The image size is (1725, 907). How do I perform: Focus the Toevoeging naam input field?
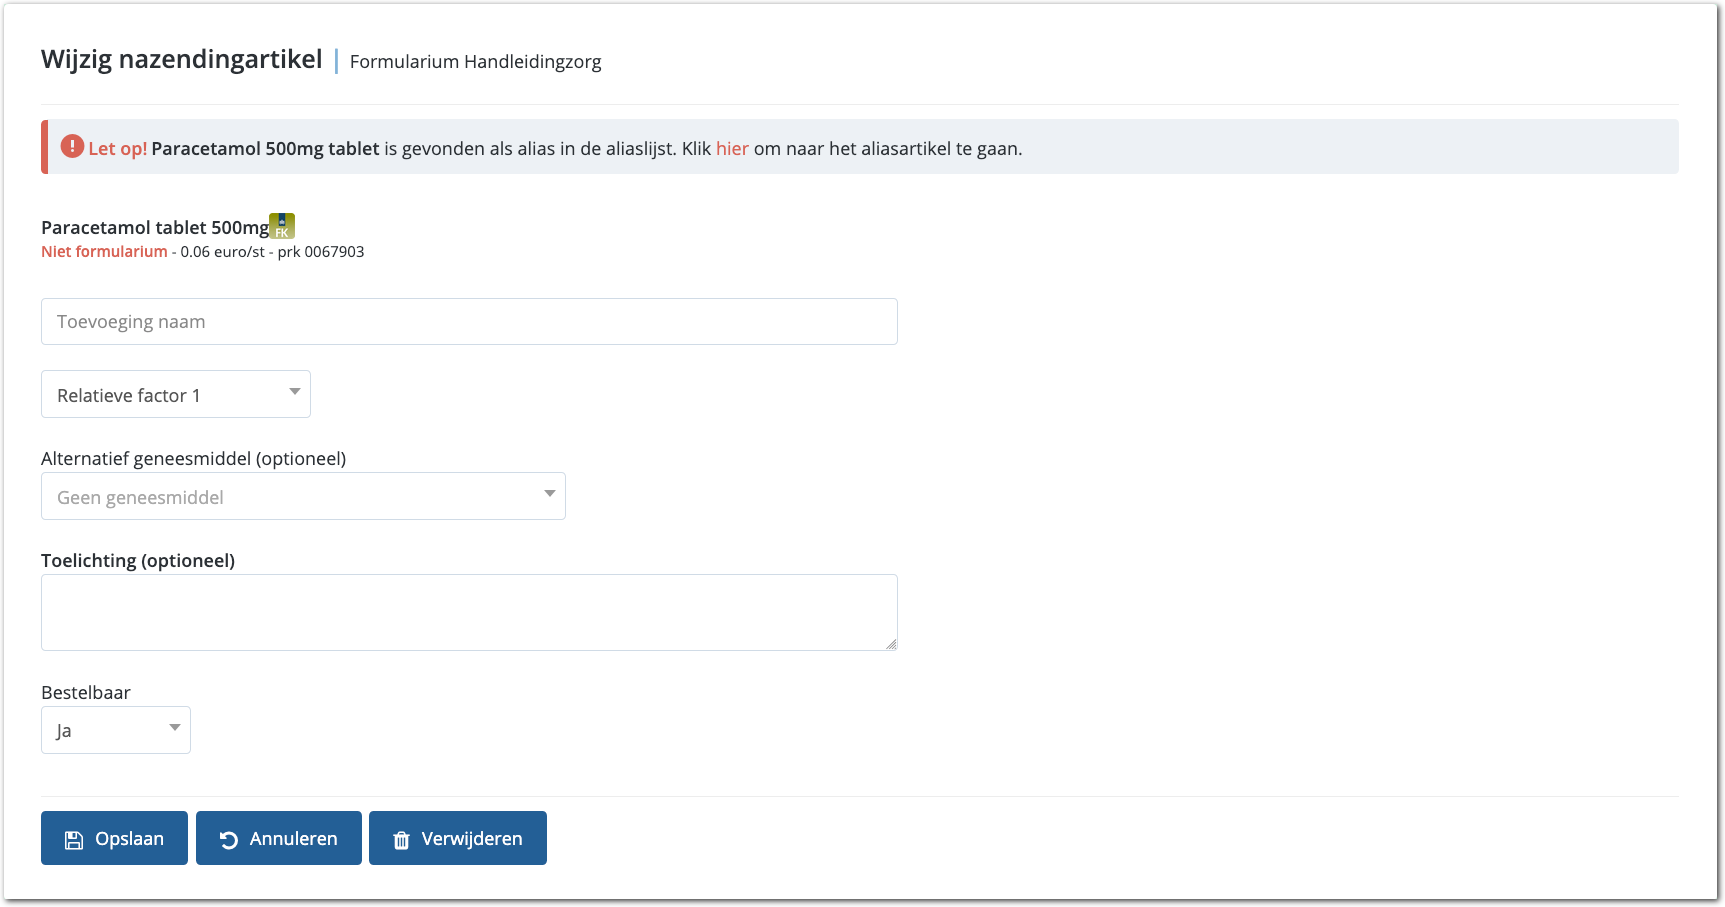(x=469, y=322)
